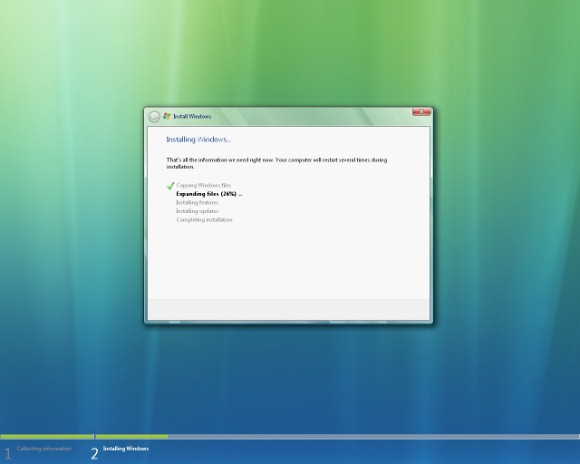Click the stage number 1 at bottom
Viewport: 580px width, 464px height.
tap(8, 454)
